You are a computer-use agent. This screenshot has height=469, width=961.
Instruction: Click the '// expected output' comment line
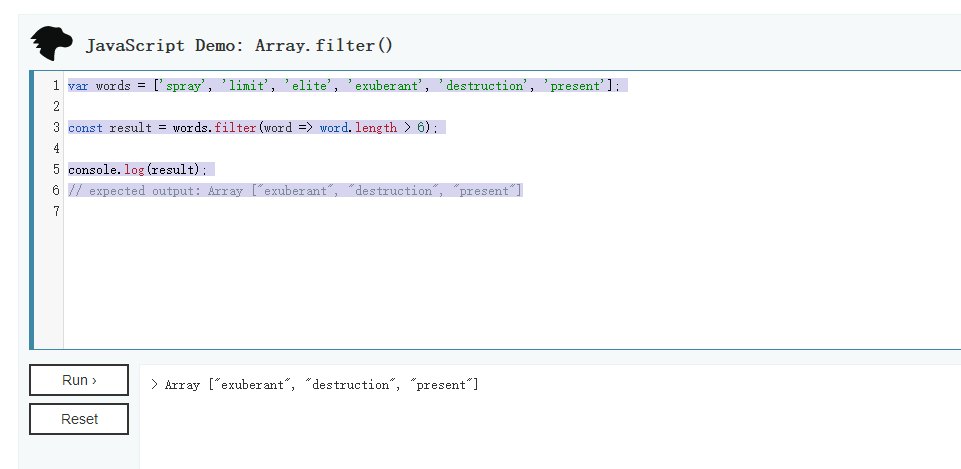coord(295,191)
